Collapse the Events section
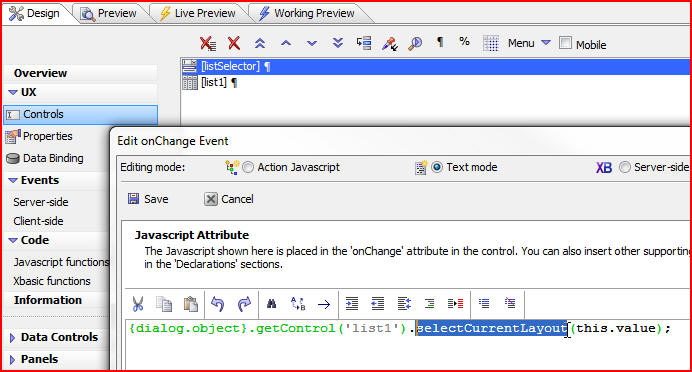The image size is (692, 372). coord(13,180)
